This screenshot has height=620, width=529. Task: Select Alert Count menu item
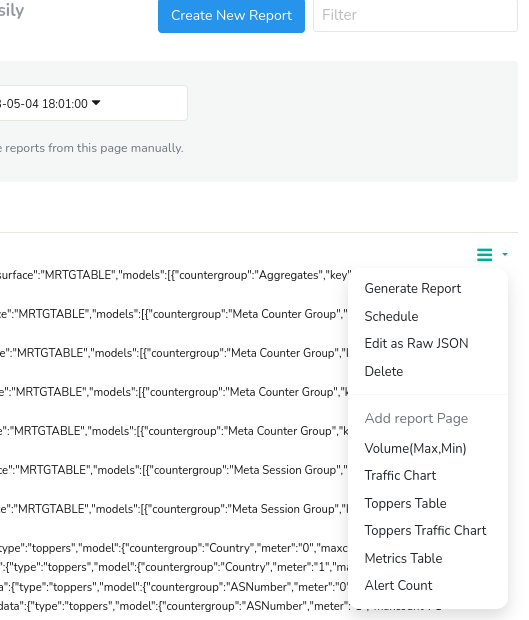coord(399,585)
